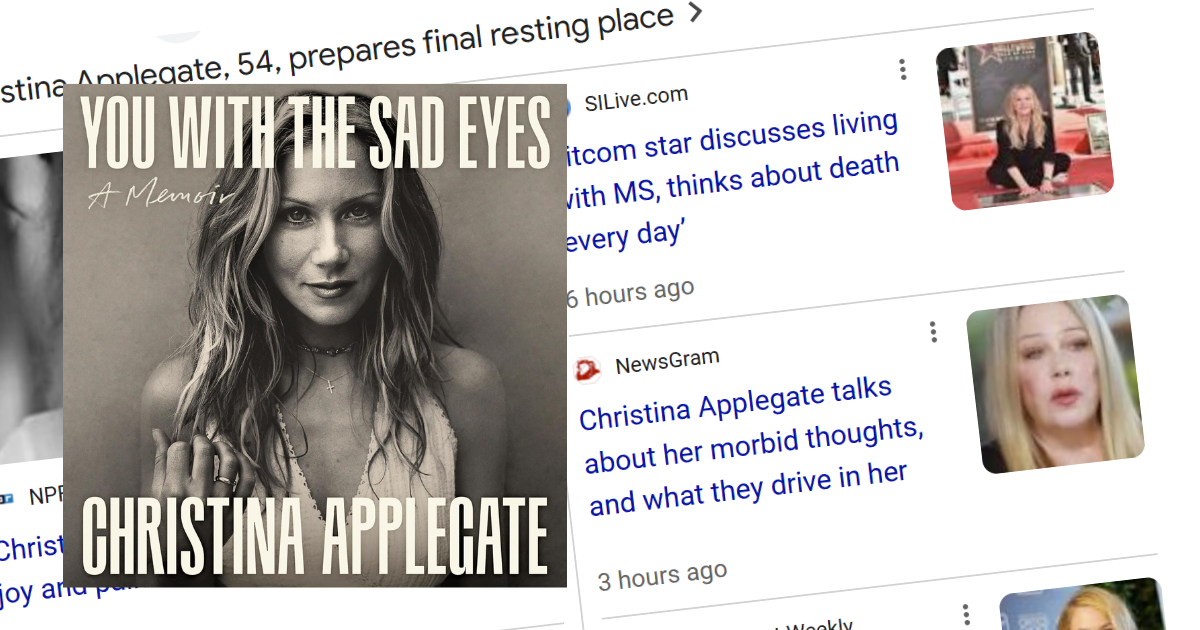This screenshot has height=630, width=1200.
Task: Click the '6 hours ago' timestamp
Action: [x=630, y=293]
